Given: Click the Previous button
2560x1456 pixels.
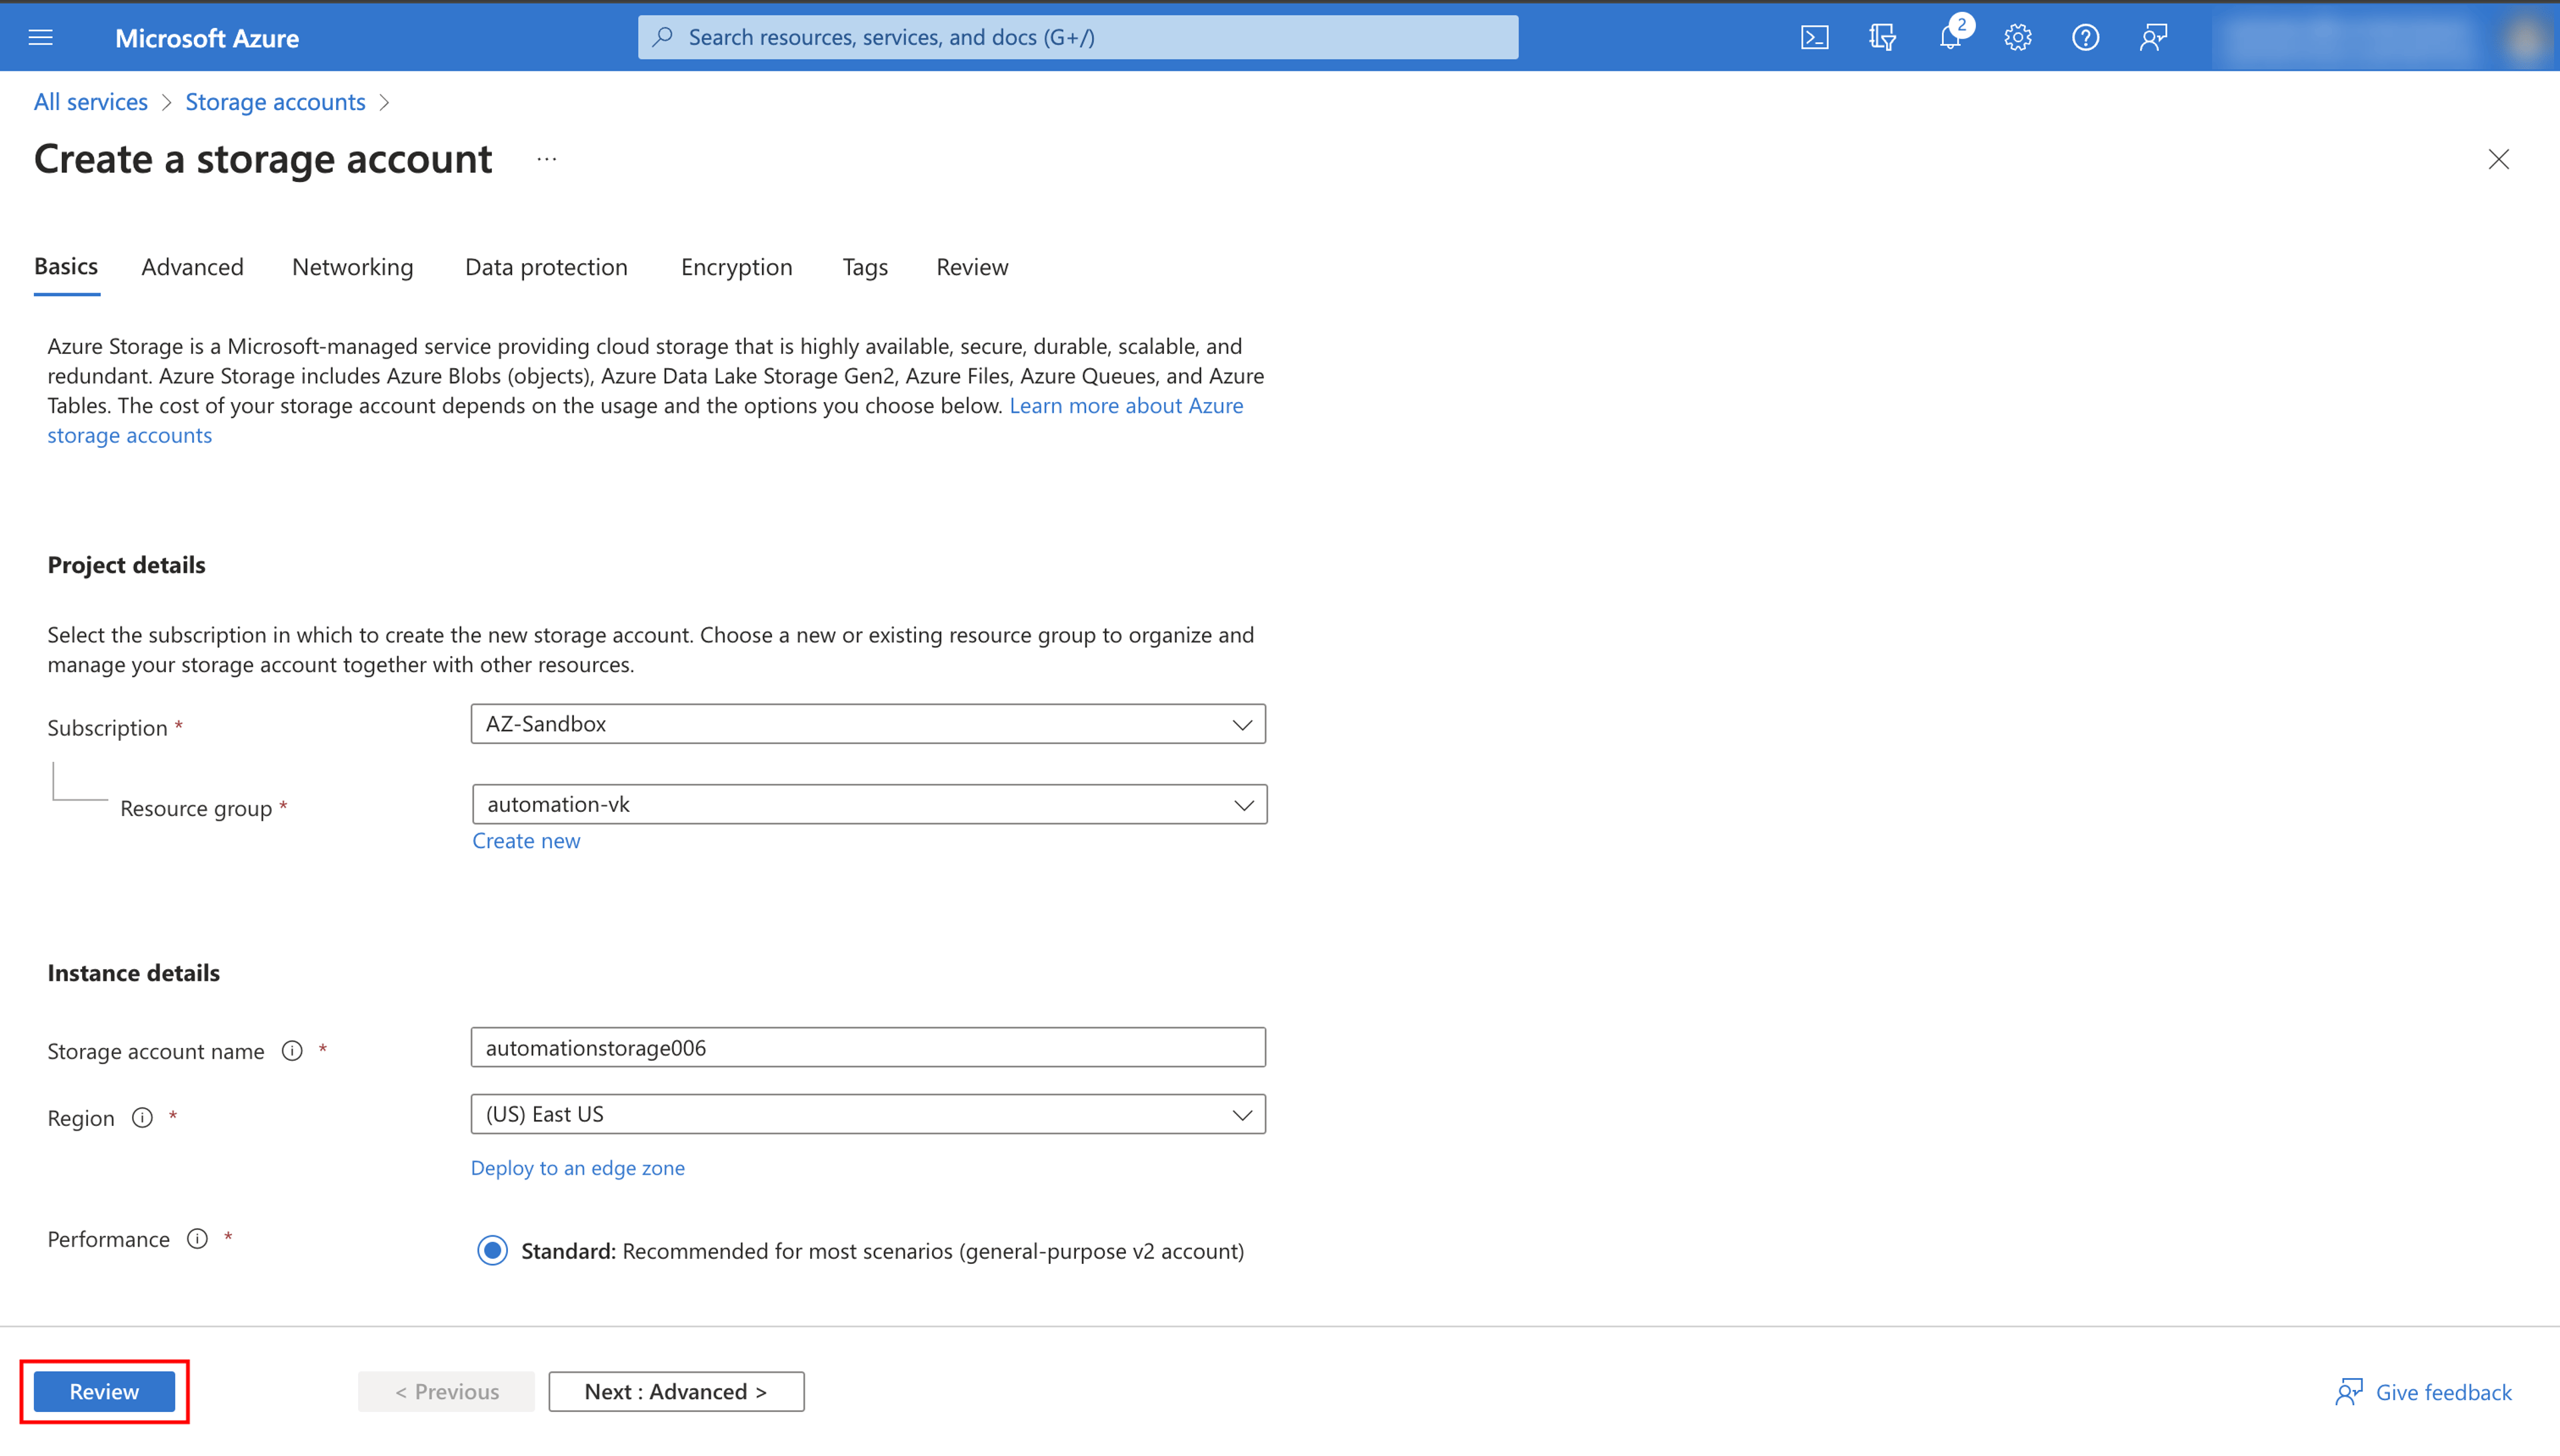Looking at the screenshot, I should pyautogui.click(x=446, y=1392).
